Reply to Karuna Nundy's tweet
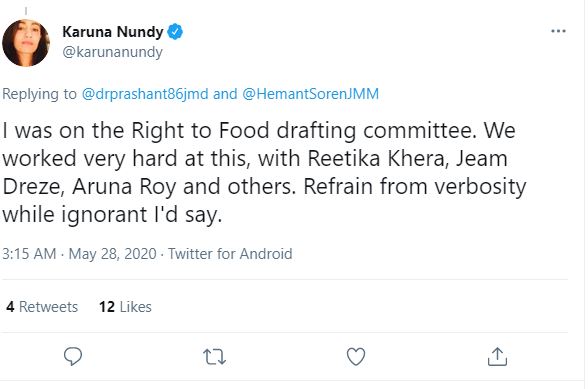Viewport: 588px width, 389px height. (x=73, y=356)
